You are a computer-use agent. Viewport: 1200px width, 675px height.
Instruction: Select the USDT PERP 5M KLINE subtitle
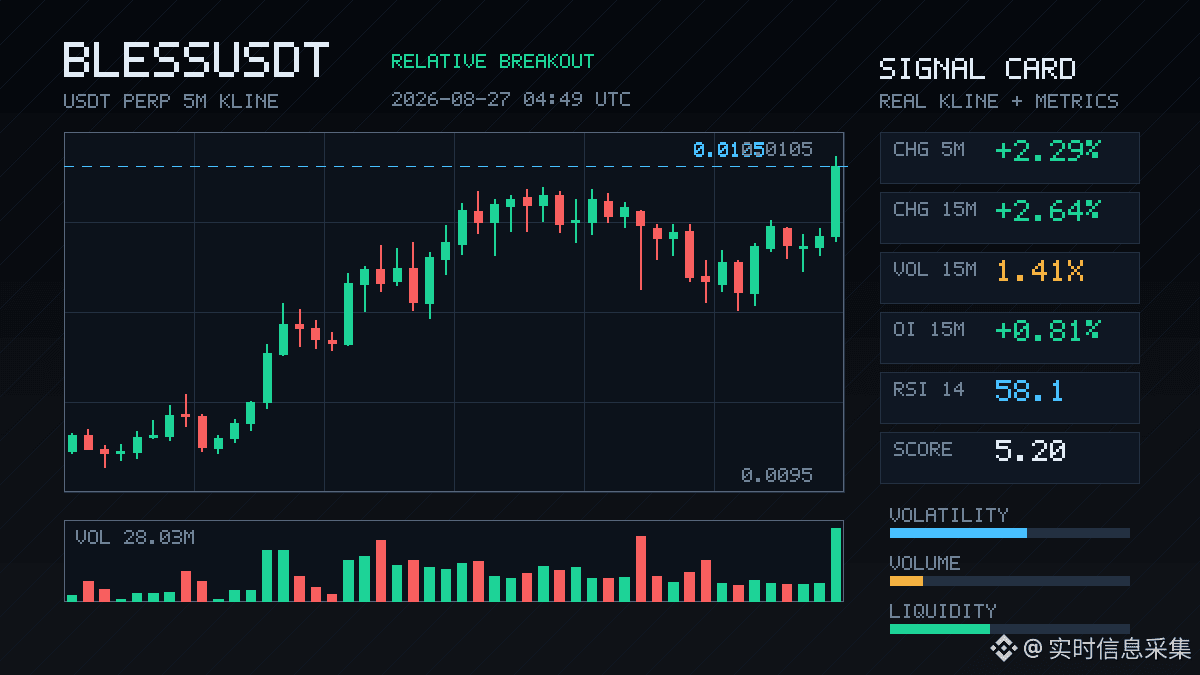coord(171,101)
